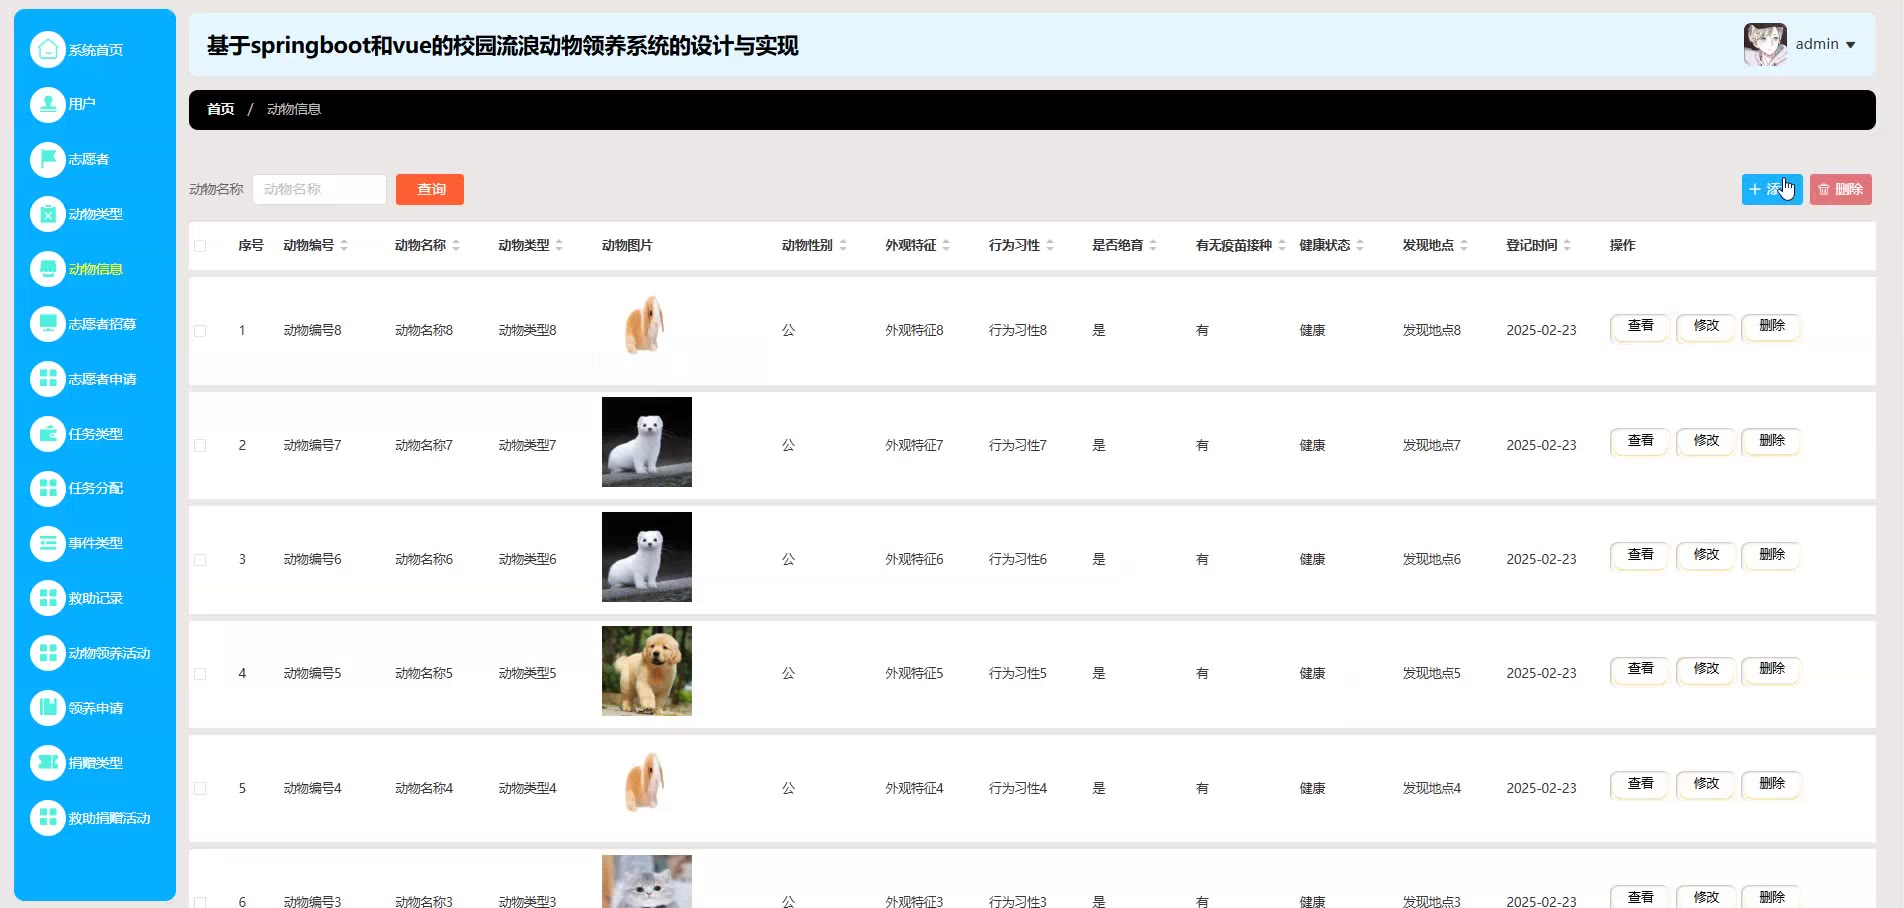Select the checkbox beside 动物编号4 row
The image size is (1904, 908).
click(200, 789)
